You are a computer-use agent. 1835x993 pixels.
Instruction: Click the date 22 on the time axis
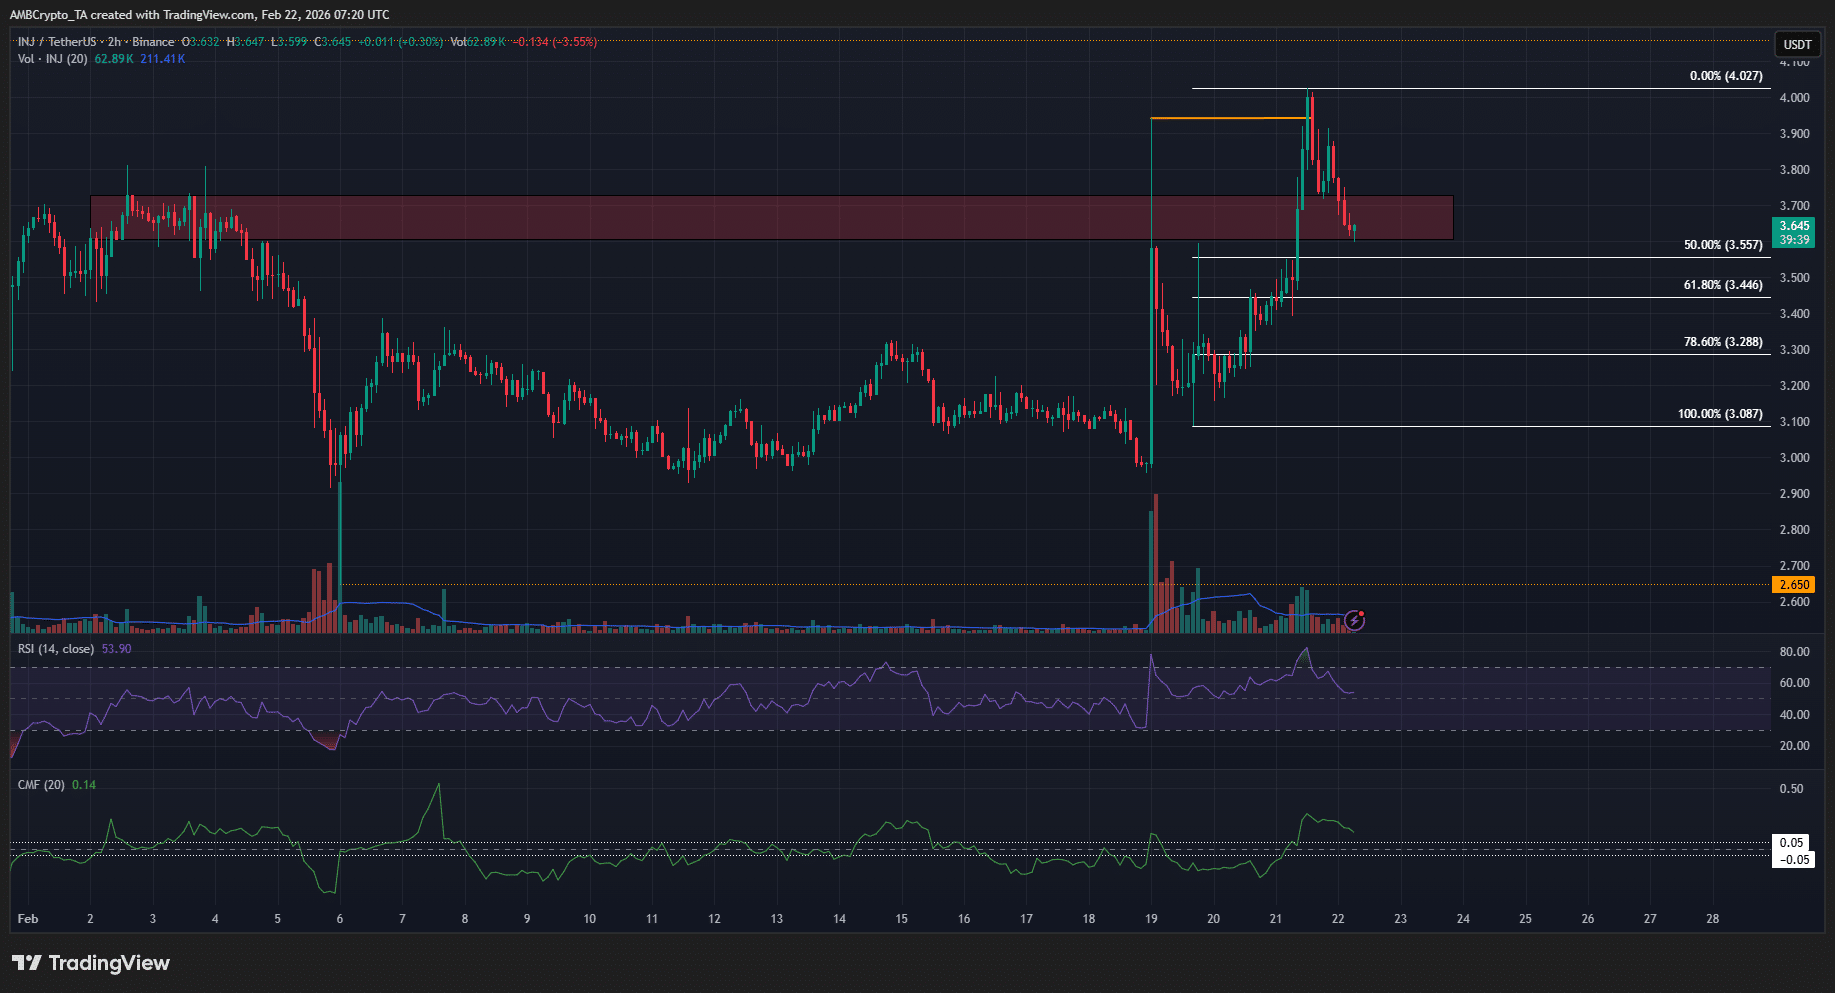[x=1338, y=918]
